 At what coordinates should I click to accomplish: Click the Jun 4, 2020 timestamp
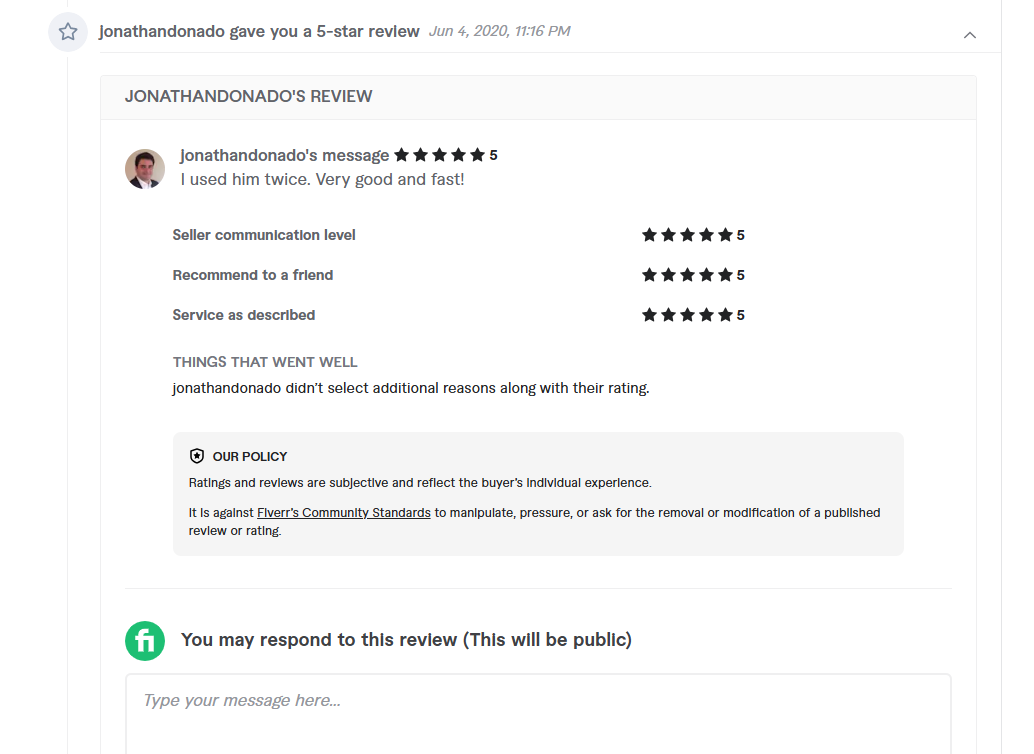499,31
